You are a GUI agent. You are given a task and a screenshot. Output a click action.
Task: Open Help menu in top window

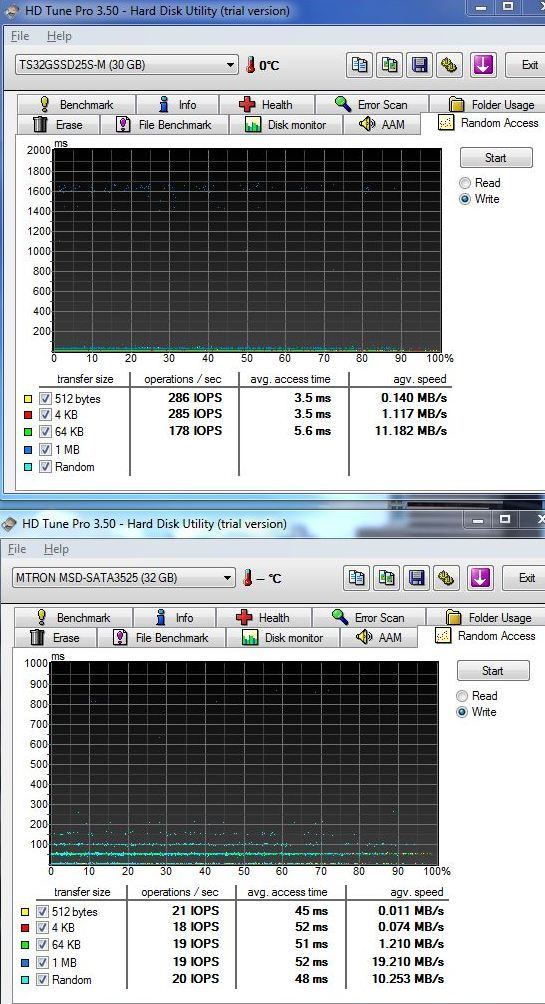pos(59,36)
